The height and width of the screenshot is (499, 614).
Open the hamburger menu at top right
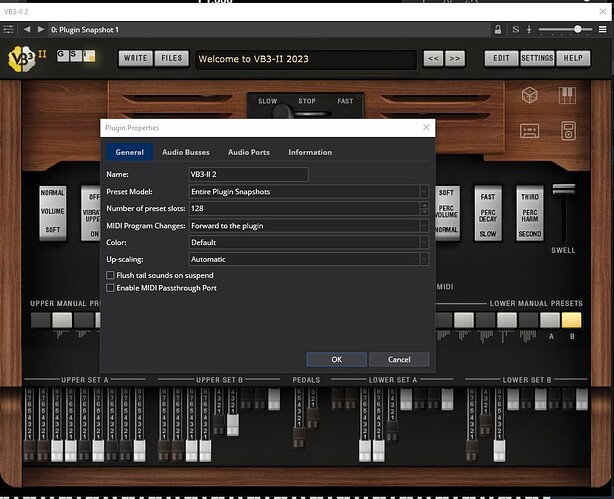603,29
